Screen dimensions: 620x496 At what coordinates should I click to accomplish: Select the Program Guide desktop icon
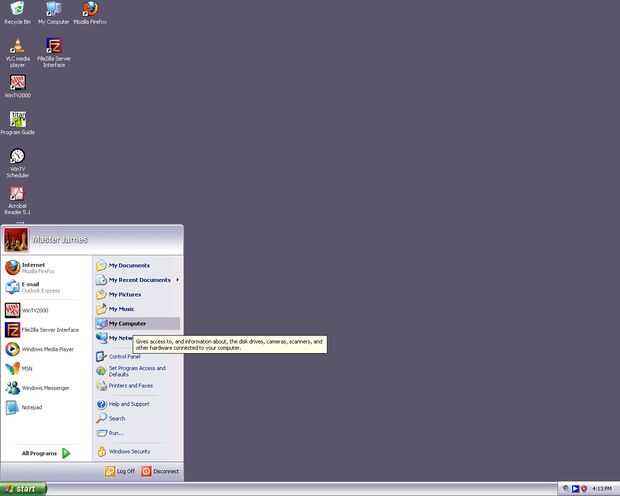click(x=17, y=123)
